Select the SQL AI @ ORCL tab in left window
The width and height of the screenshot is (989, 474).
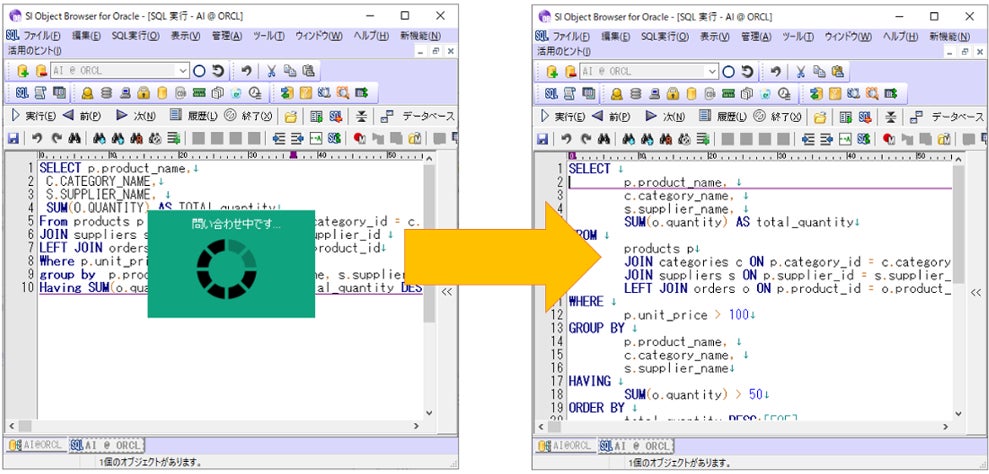point(106,446)
